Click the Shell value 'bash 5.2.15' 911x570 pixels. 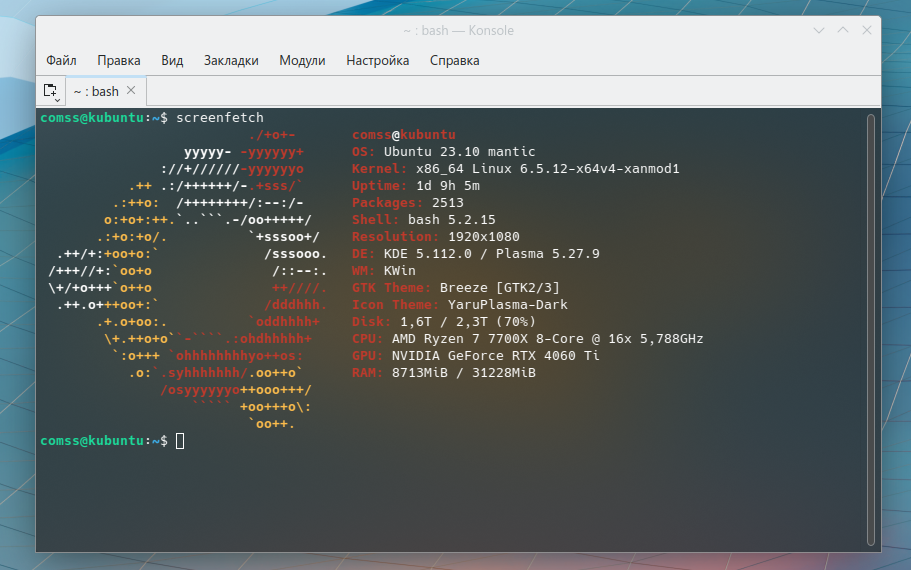tap(451, 220)
